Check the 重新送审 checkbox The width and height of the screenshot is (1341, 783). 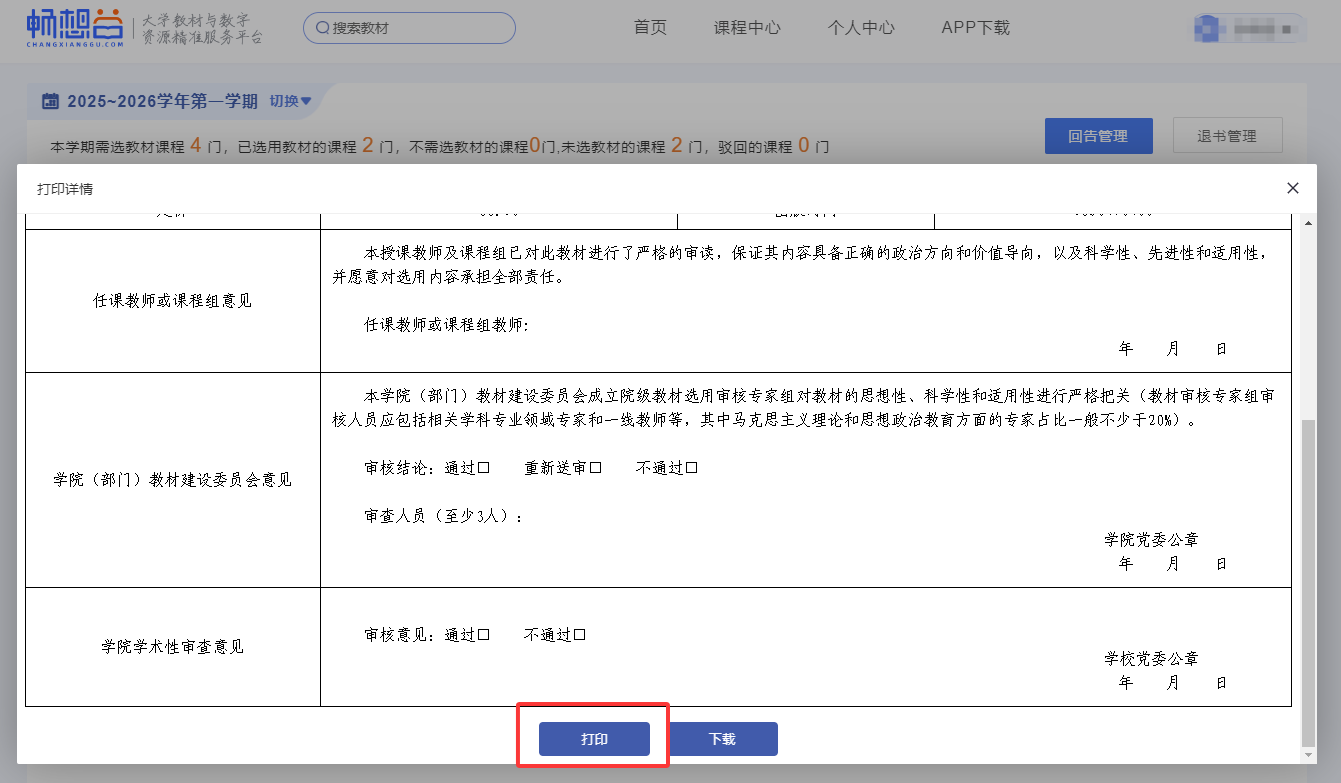[595, 468]
